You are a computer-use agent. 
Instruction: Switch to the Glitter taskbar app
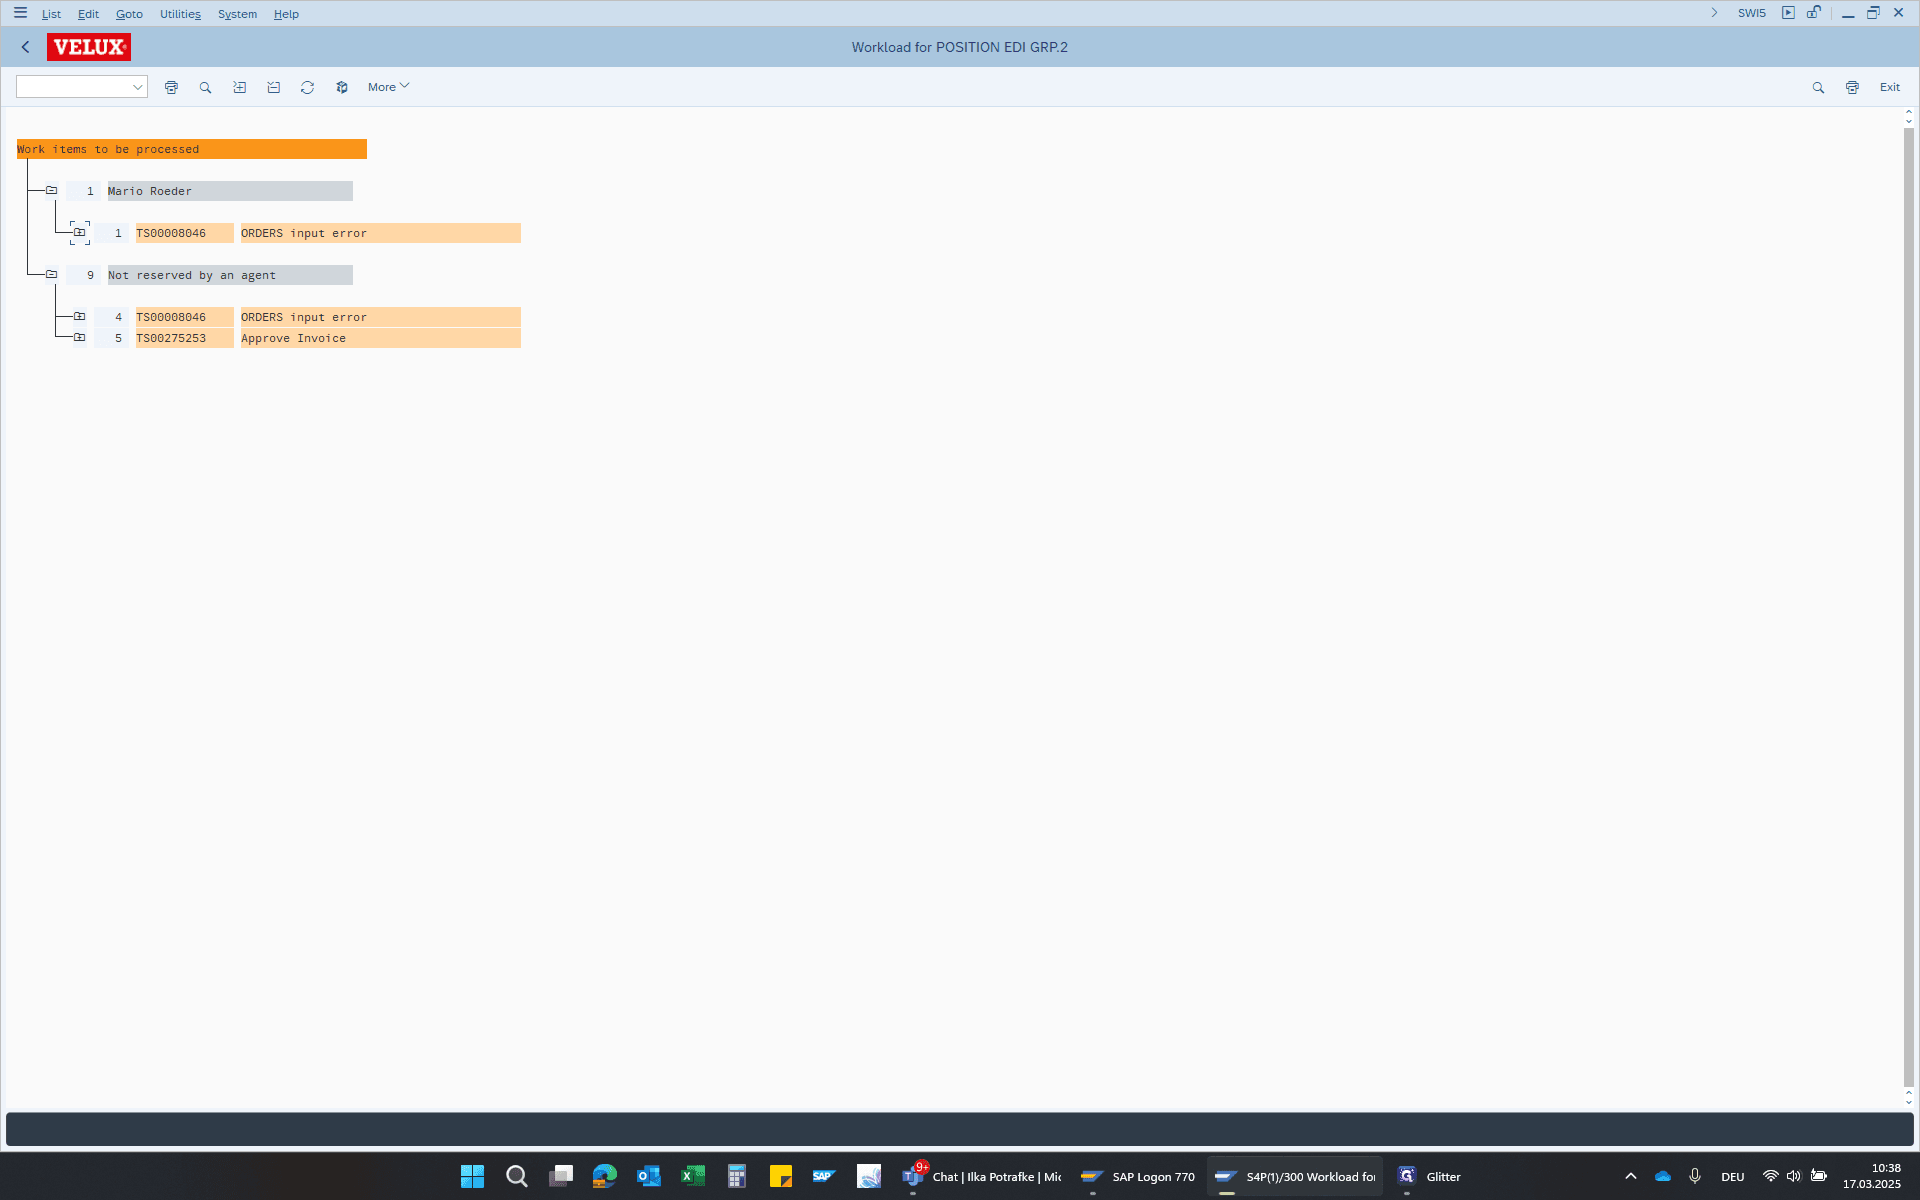pyautogui.click(x=1429, y=1176)
